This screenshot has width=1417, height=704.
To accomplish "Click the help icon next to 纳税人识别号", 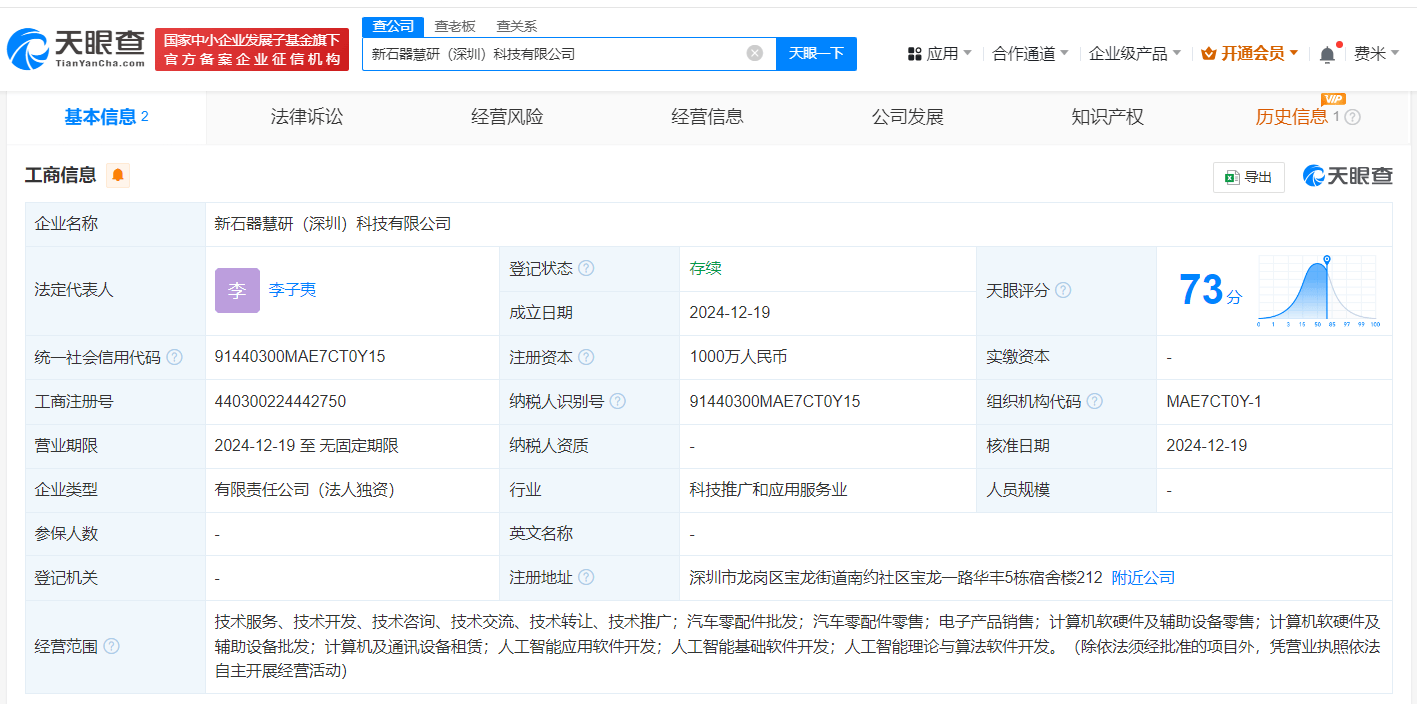I will pyautogui.click(x=618, y=401).
